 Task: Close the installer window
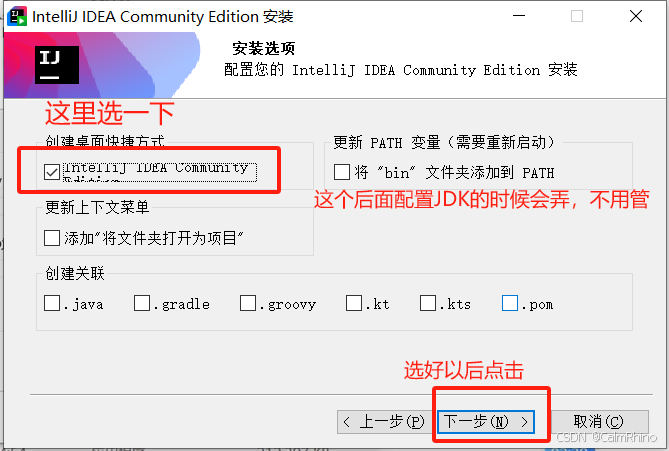point(636,16)
